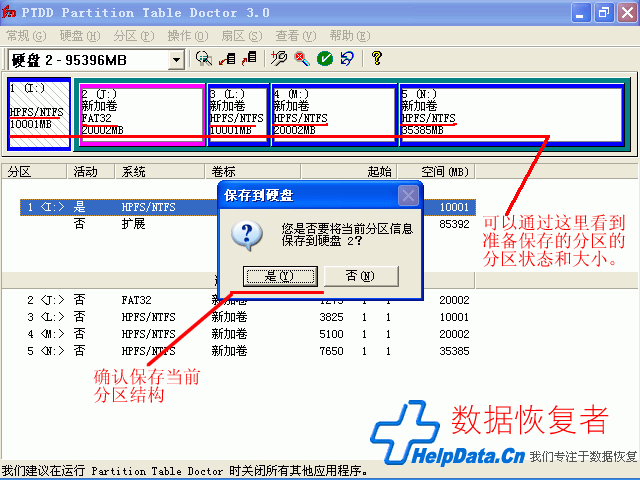
Task: Close the 保存到硬盘 dialog
Action: coord(408,196)
